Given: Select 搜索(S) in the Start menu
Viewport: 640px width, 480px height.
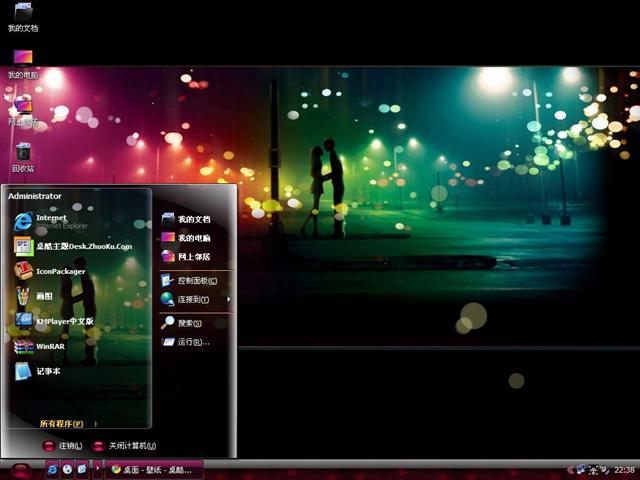Looking at the screenshot, I should (188, 323).
